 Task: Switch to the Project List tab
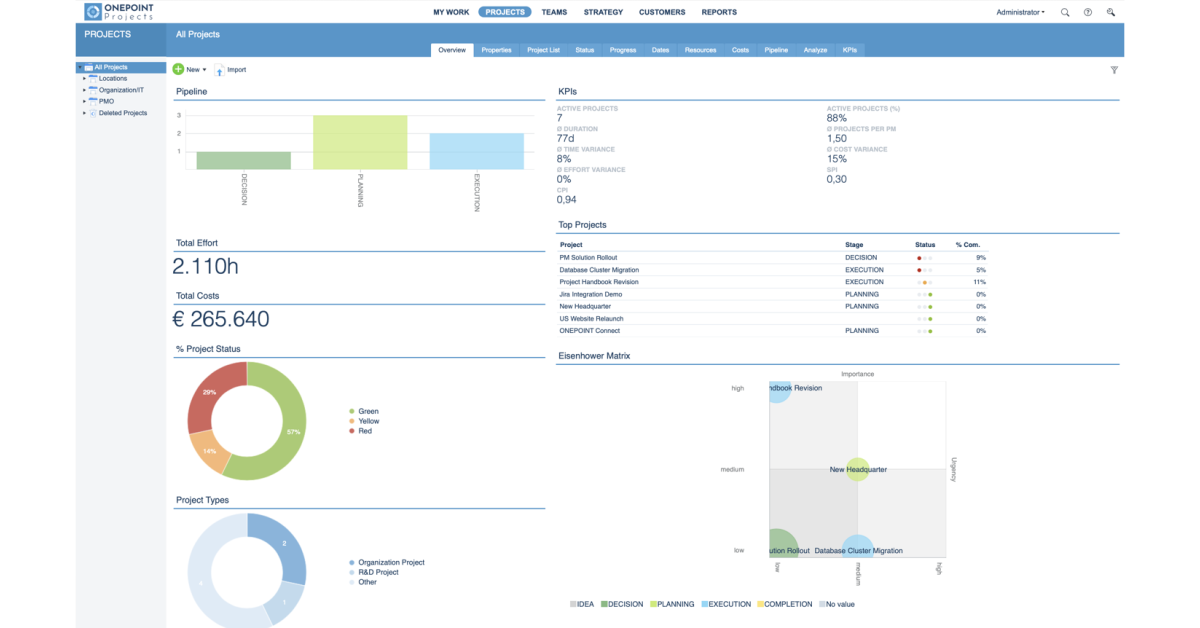[x=543, y=50]
